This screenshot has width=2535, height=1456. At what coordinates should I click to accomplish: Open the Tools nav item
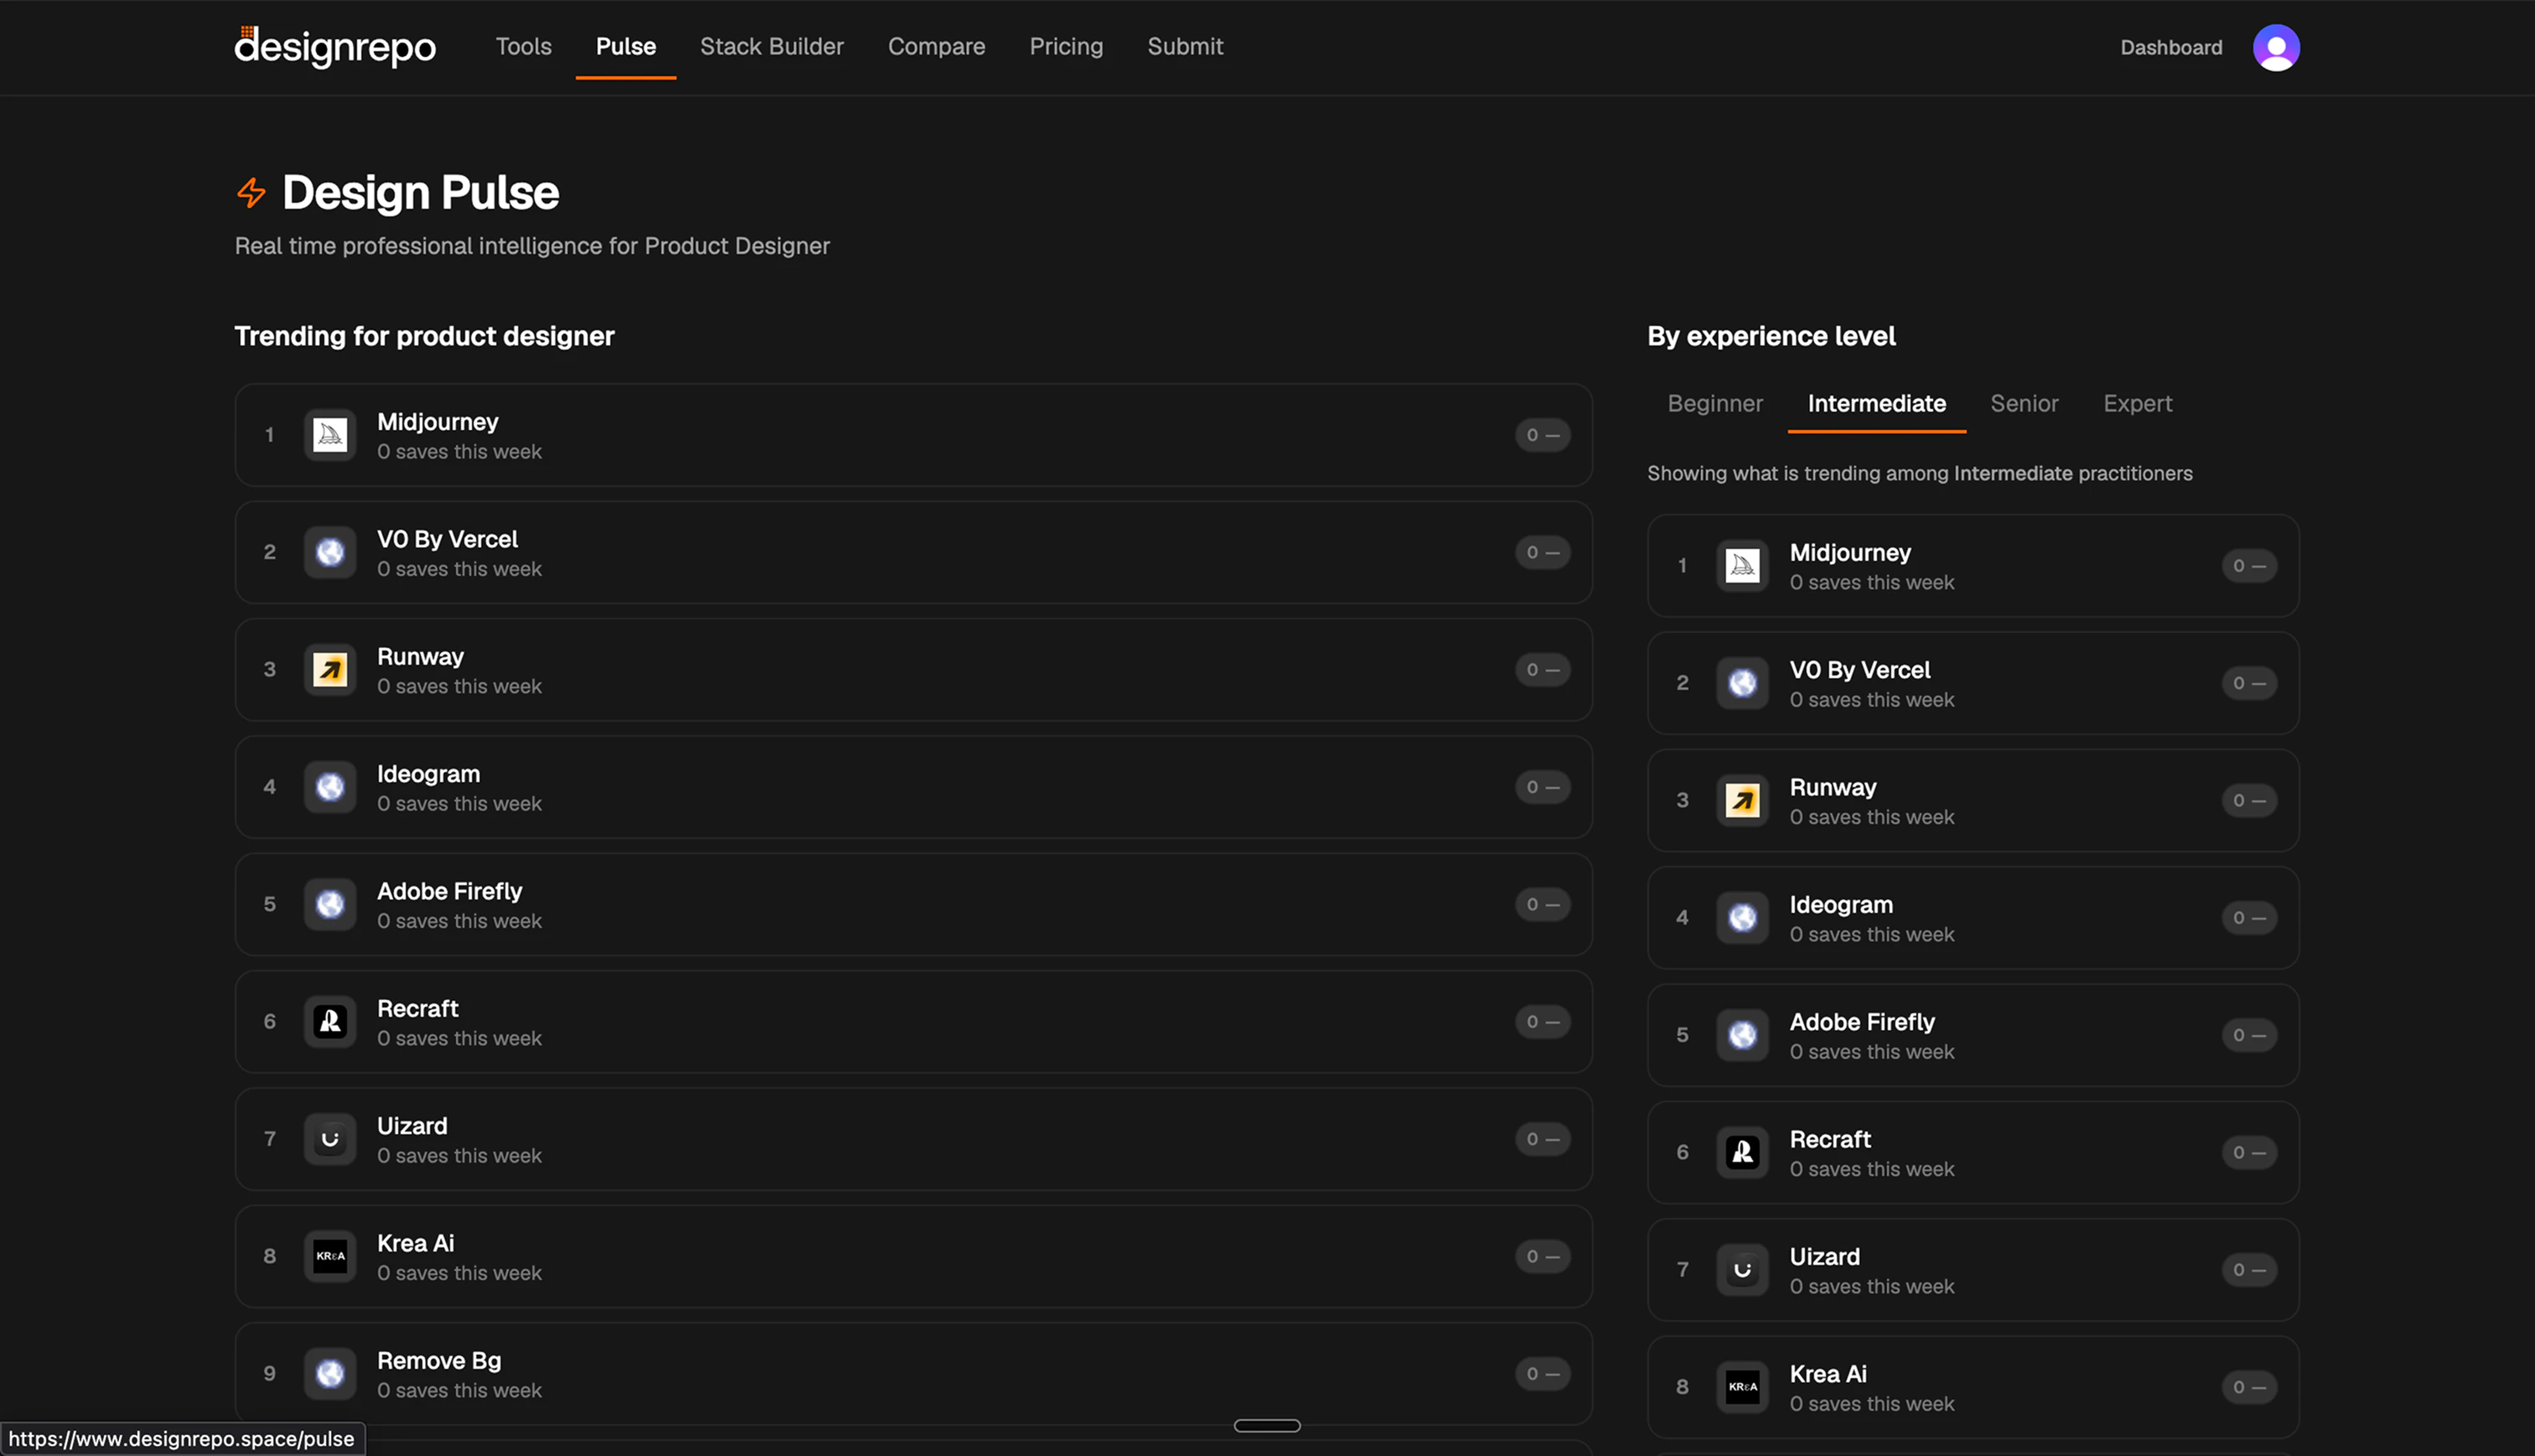point(523,46)
